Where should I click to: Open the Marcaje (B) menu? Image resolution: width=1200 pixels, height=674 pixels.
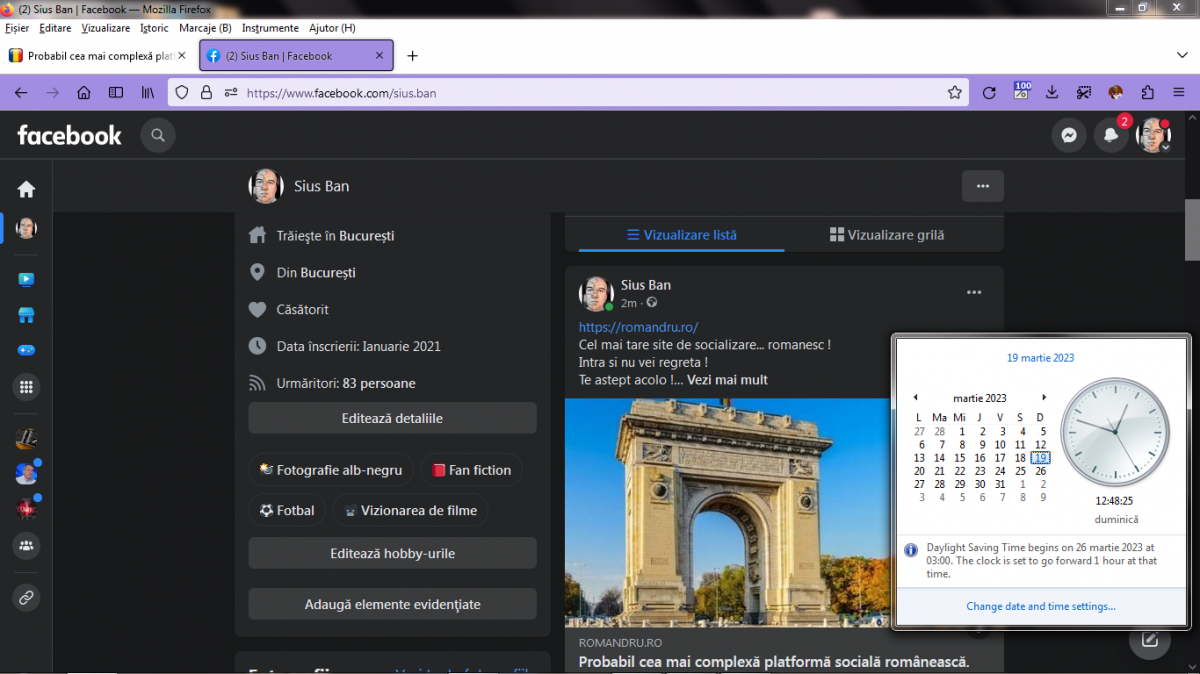click(x=205, y=28)
